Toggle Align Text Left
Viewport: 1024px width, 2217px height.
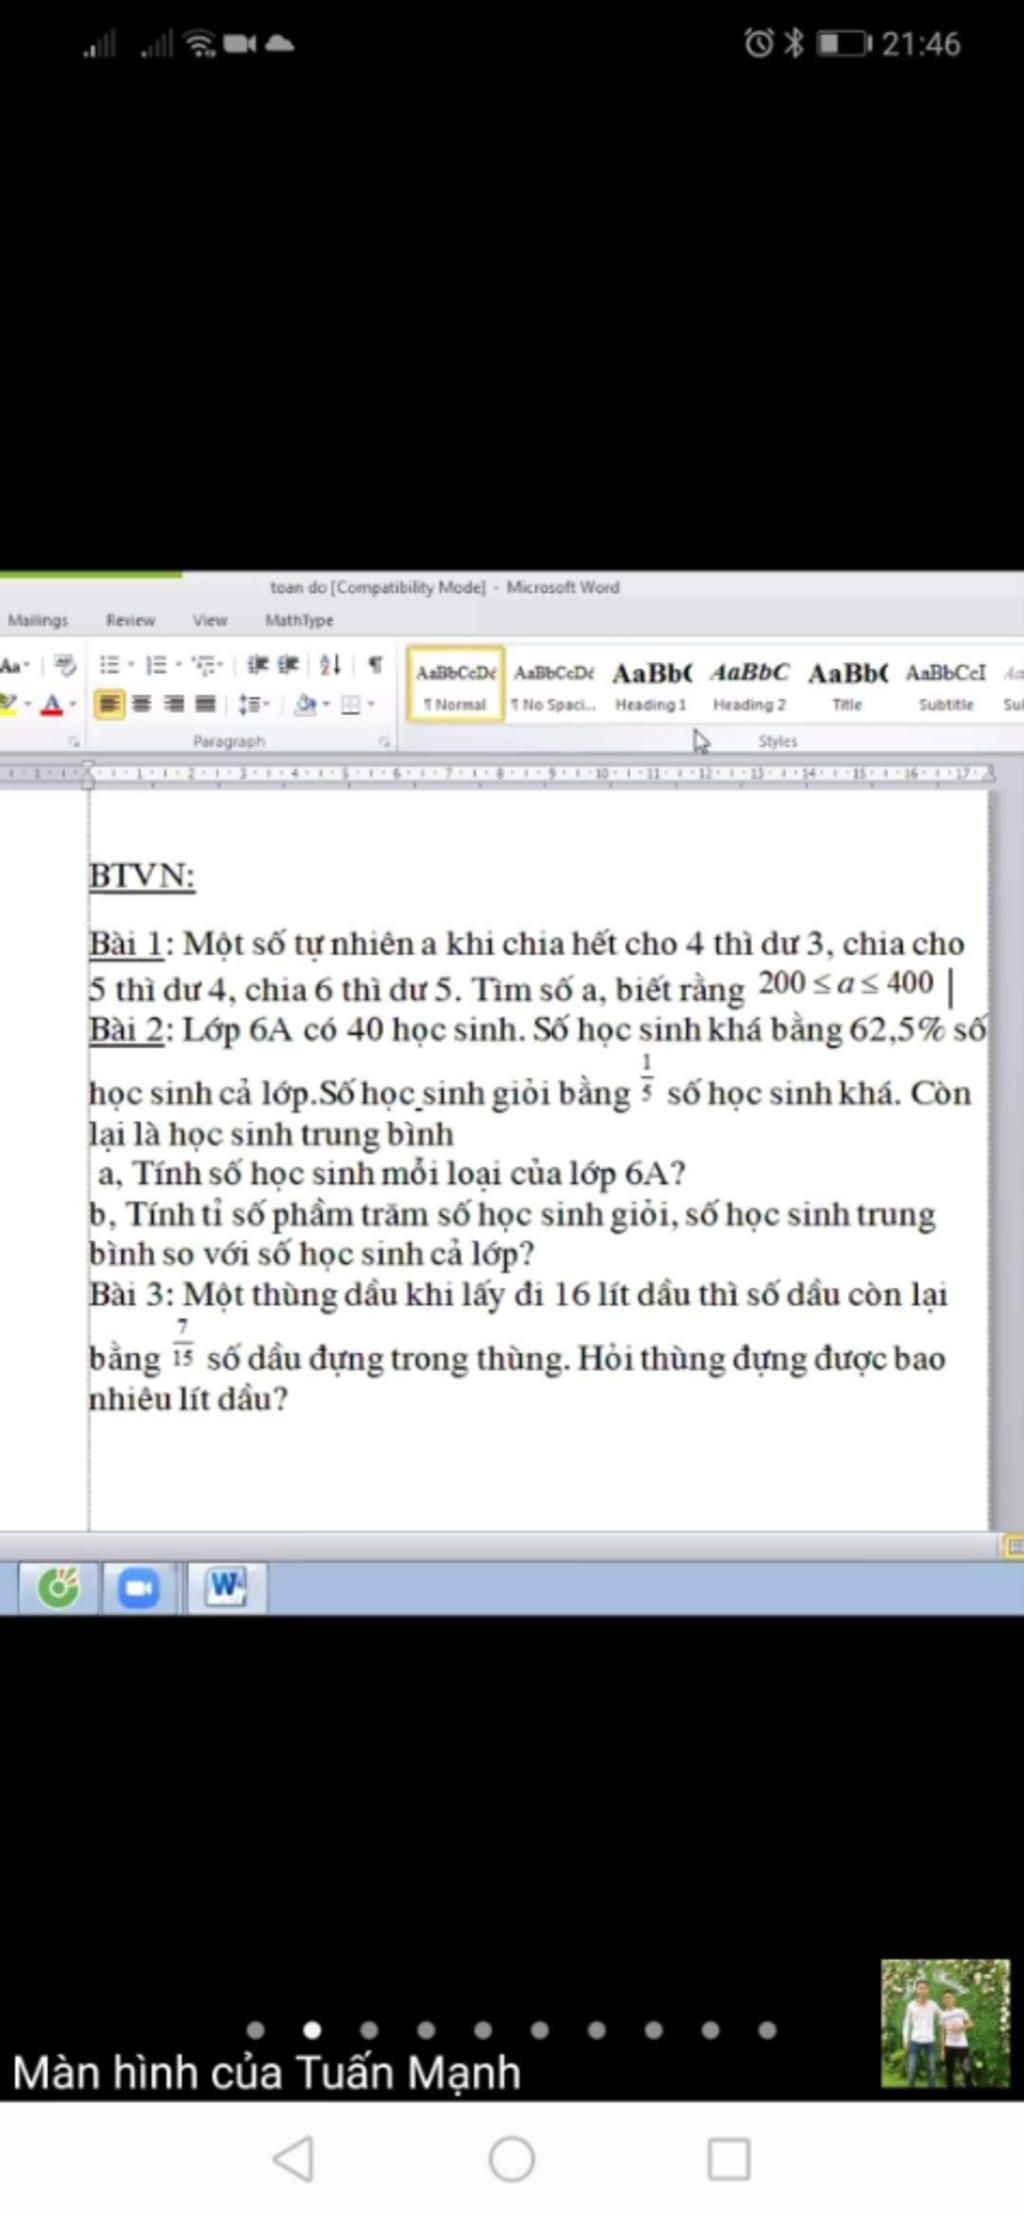(109, 705)
